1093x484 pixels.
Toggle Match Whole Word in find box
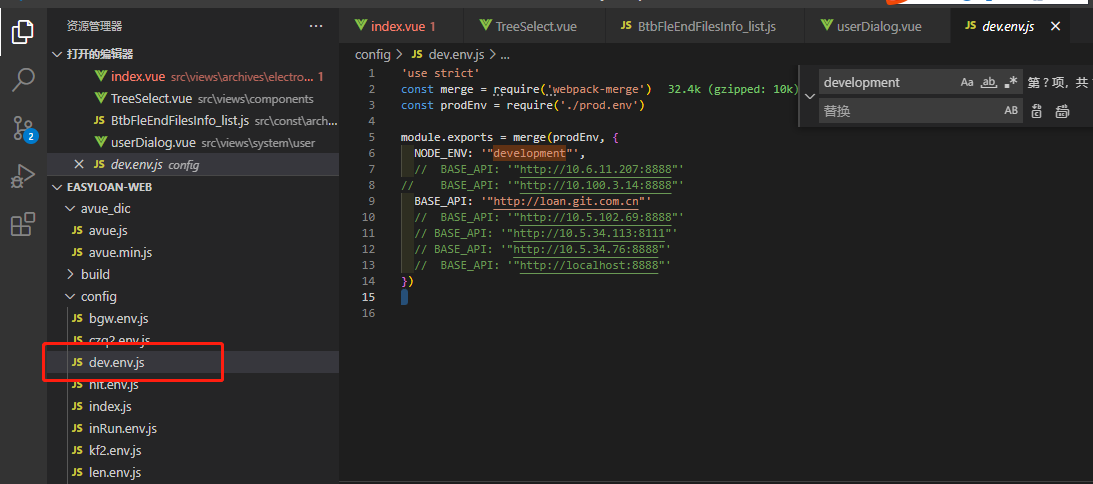coord(989,83)
